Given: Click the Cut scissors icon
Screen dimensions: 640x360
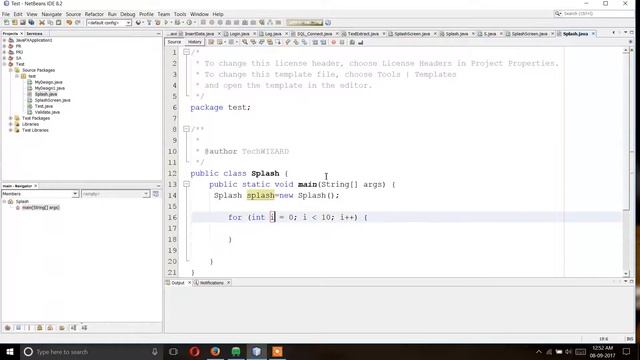Looking at the screenshot, I should click(x=42, y=22).
